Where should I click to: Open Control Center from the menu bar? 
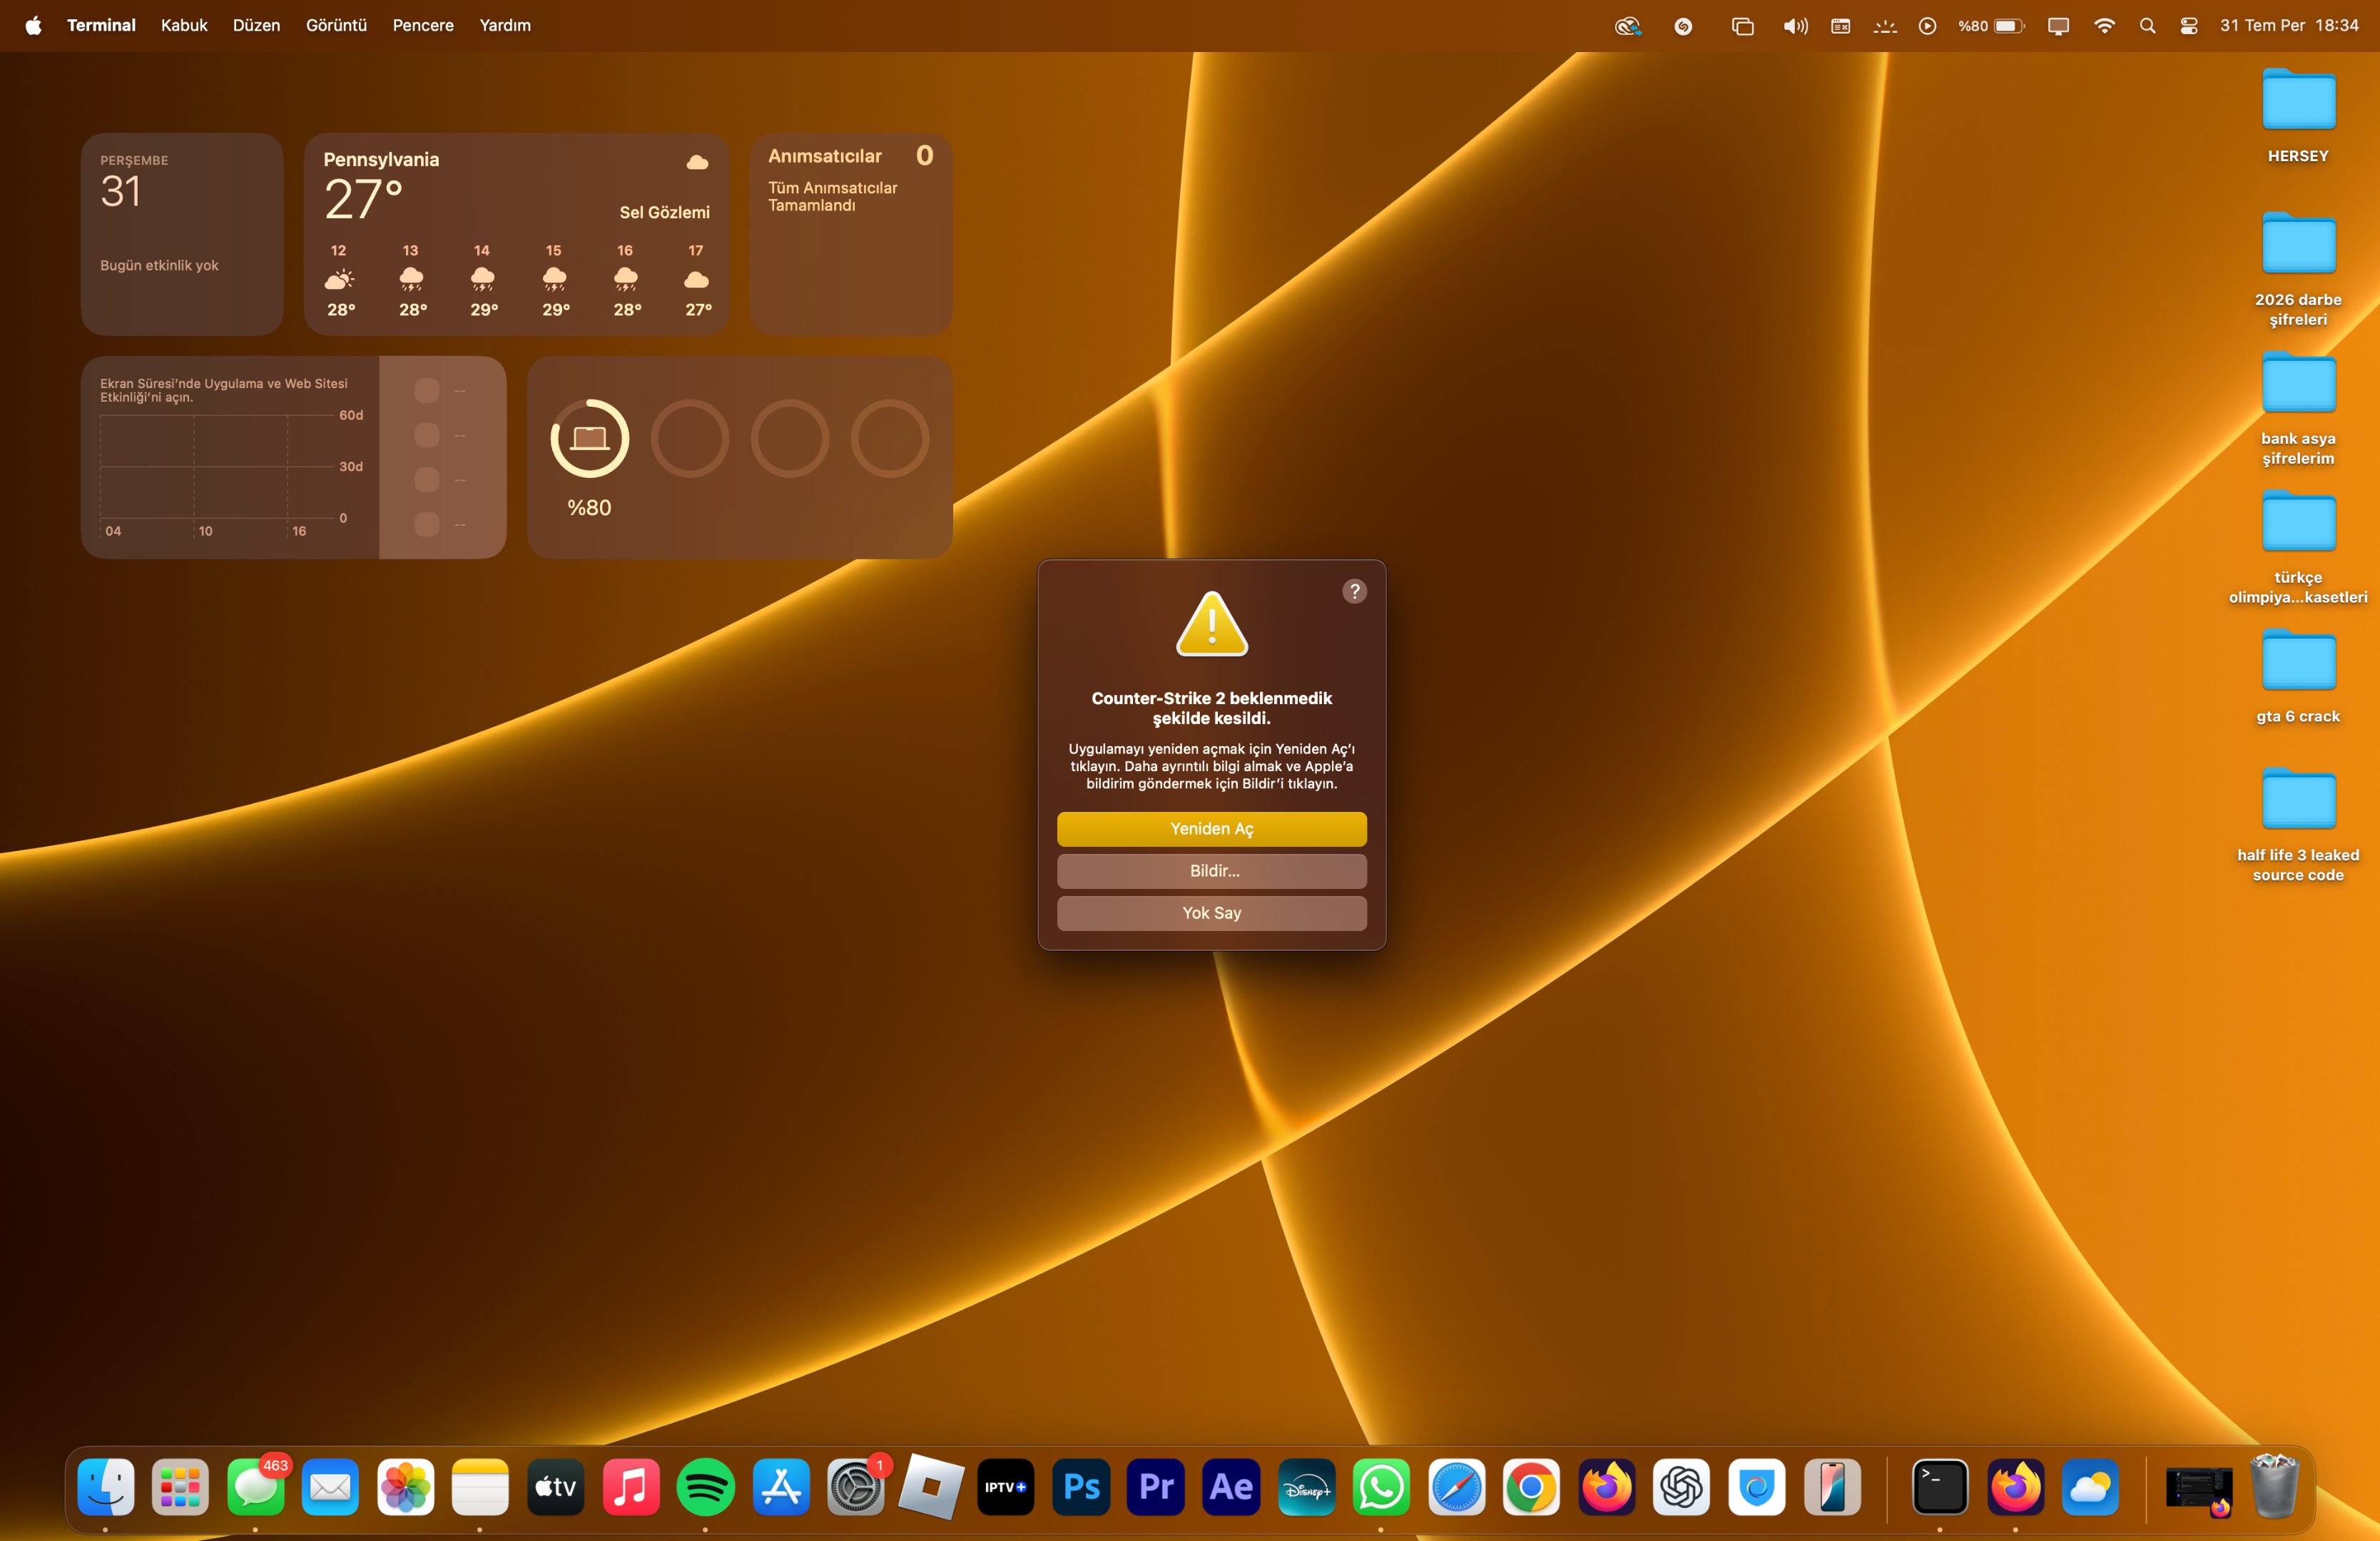[x=2189, y=26]
